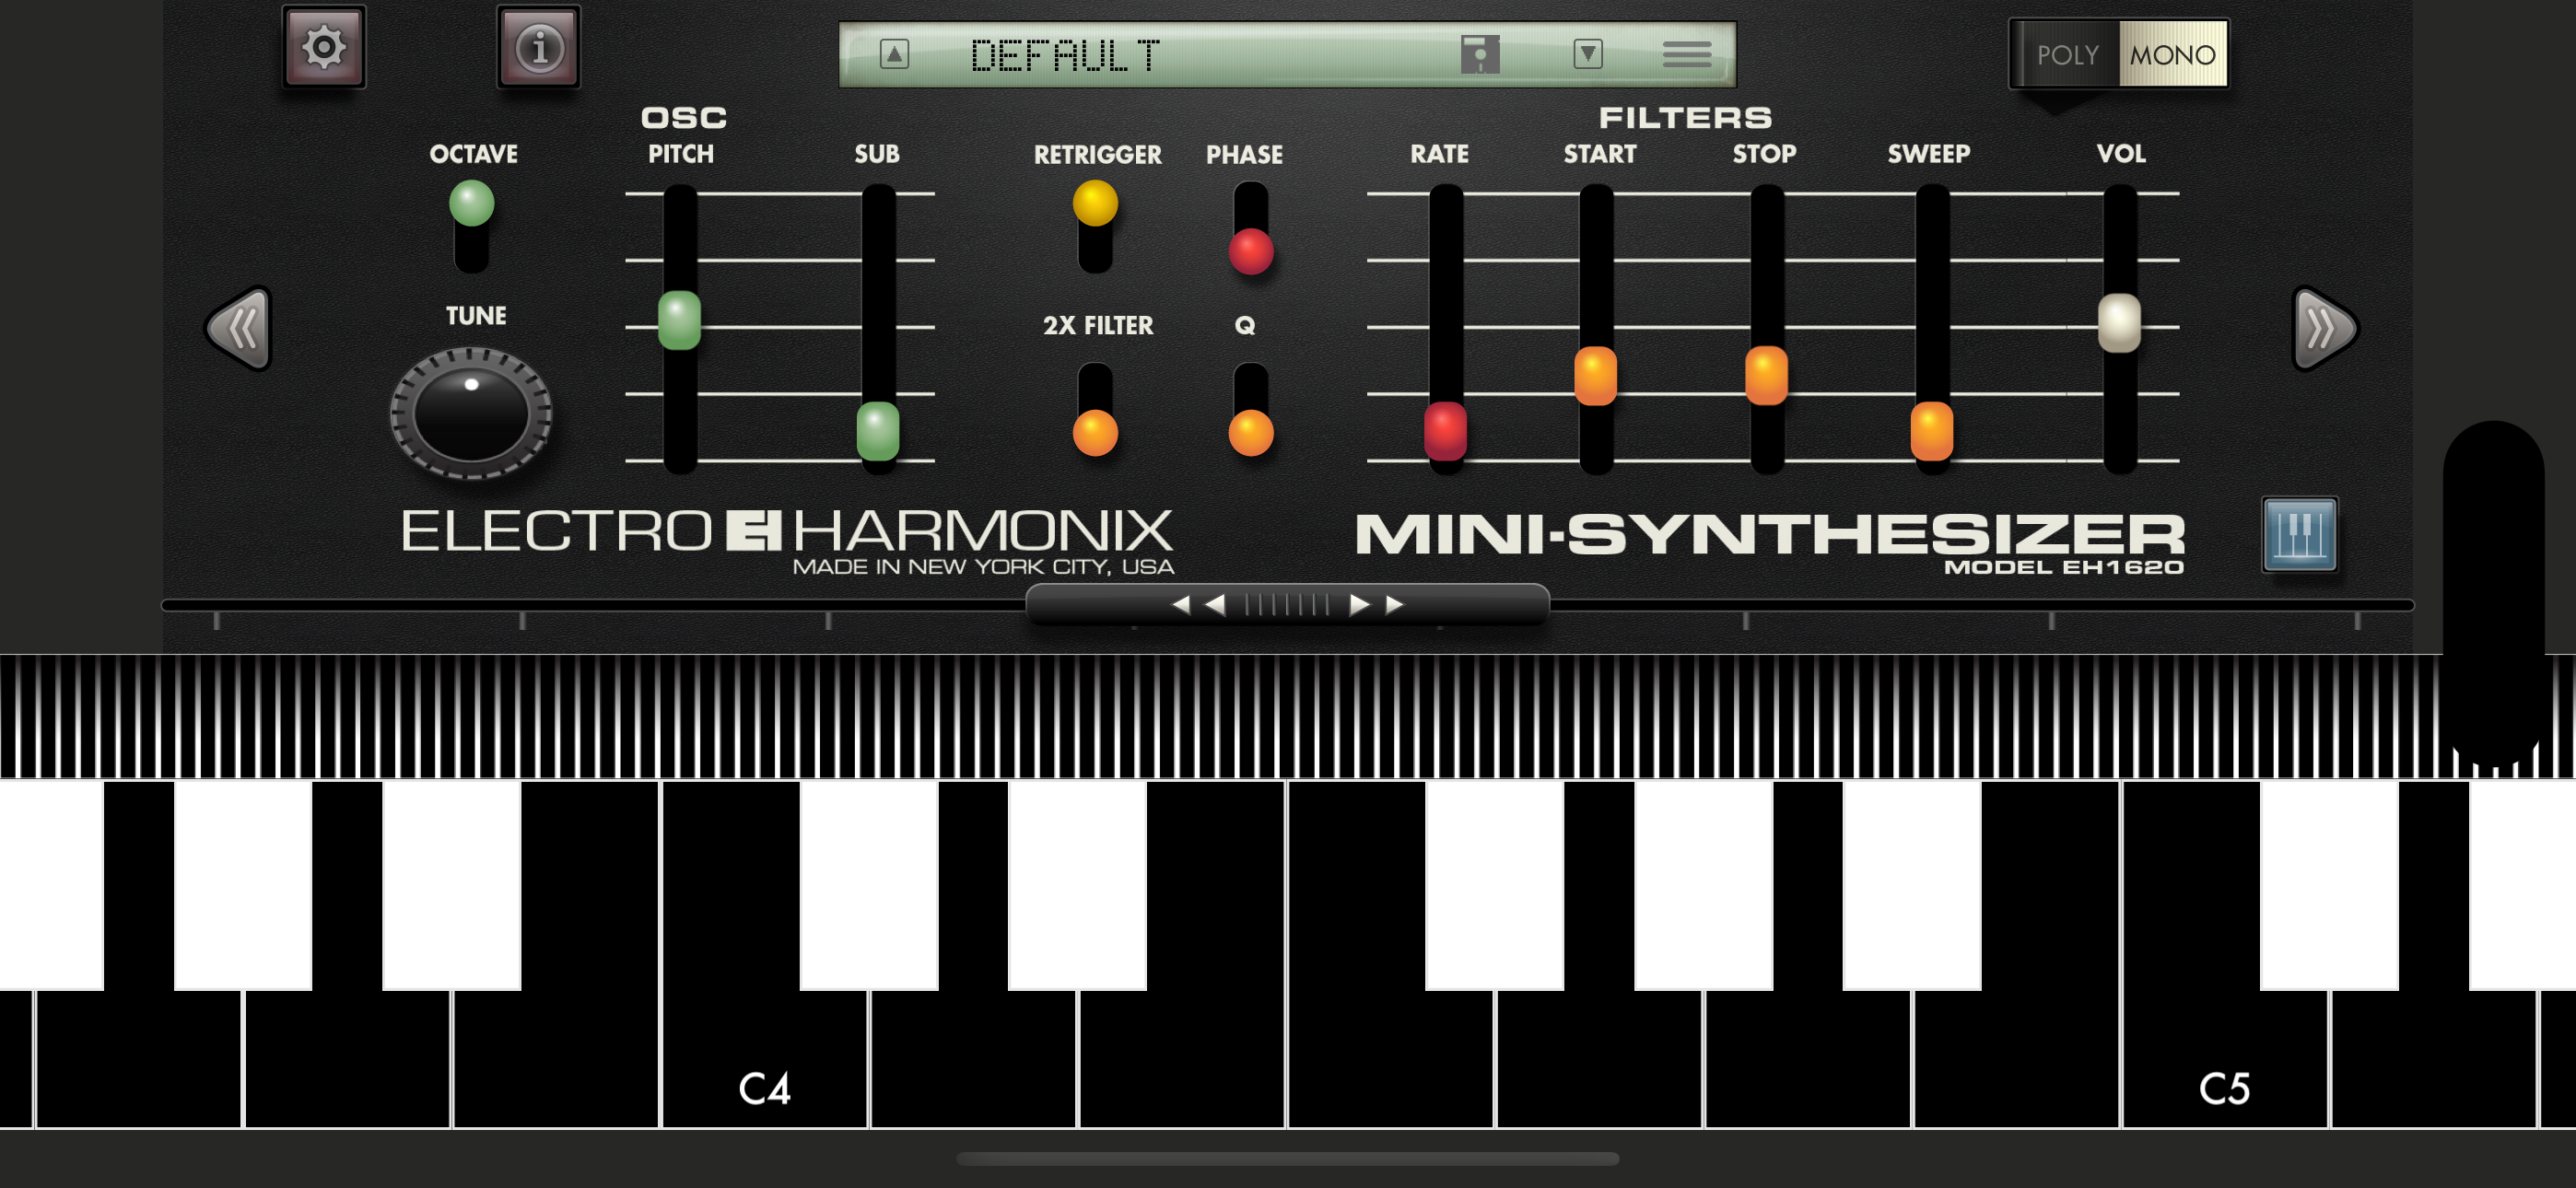Click the touch ribbon strip above the keys
This screenshot has height=1188, width=2576.
coord(1287,716)
